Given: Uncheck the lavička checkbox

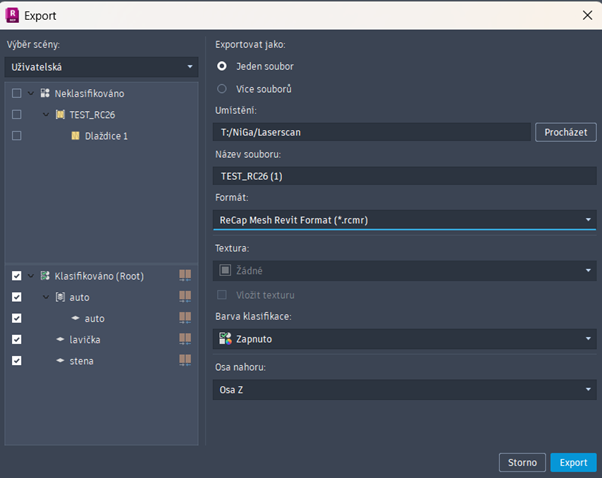Looking at the screenshot, I should tap(16, 340).
